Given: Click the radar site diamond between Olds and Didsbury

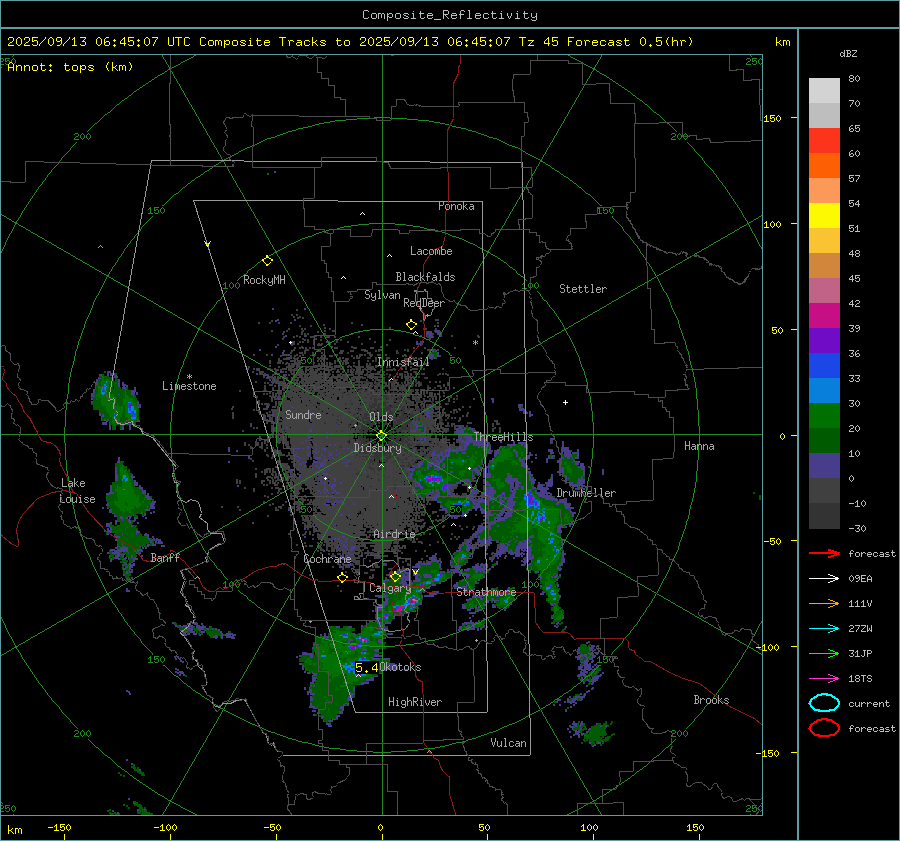Looking at the screenshot, I should click(x=381, y=436).
